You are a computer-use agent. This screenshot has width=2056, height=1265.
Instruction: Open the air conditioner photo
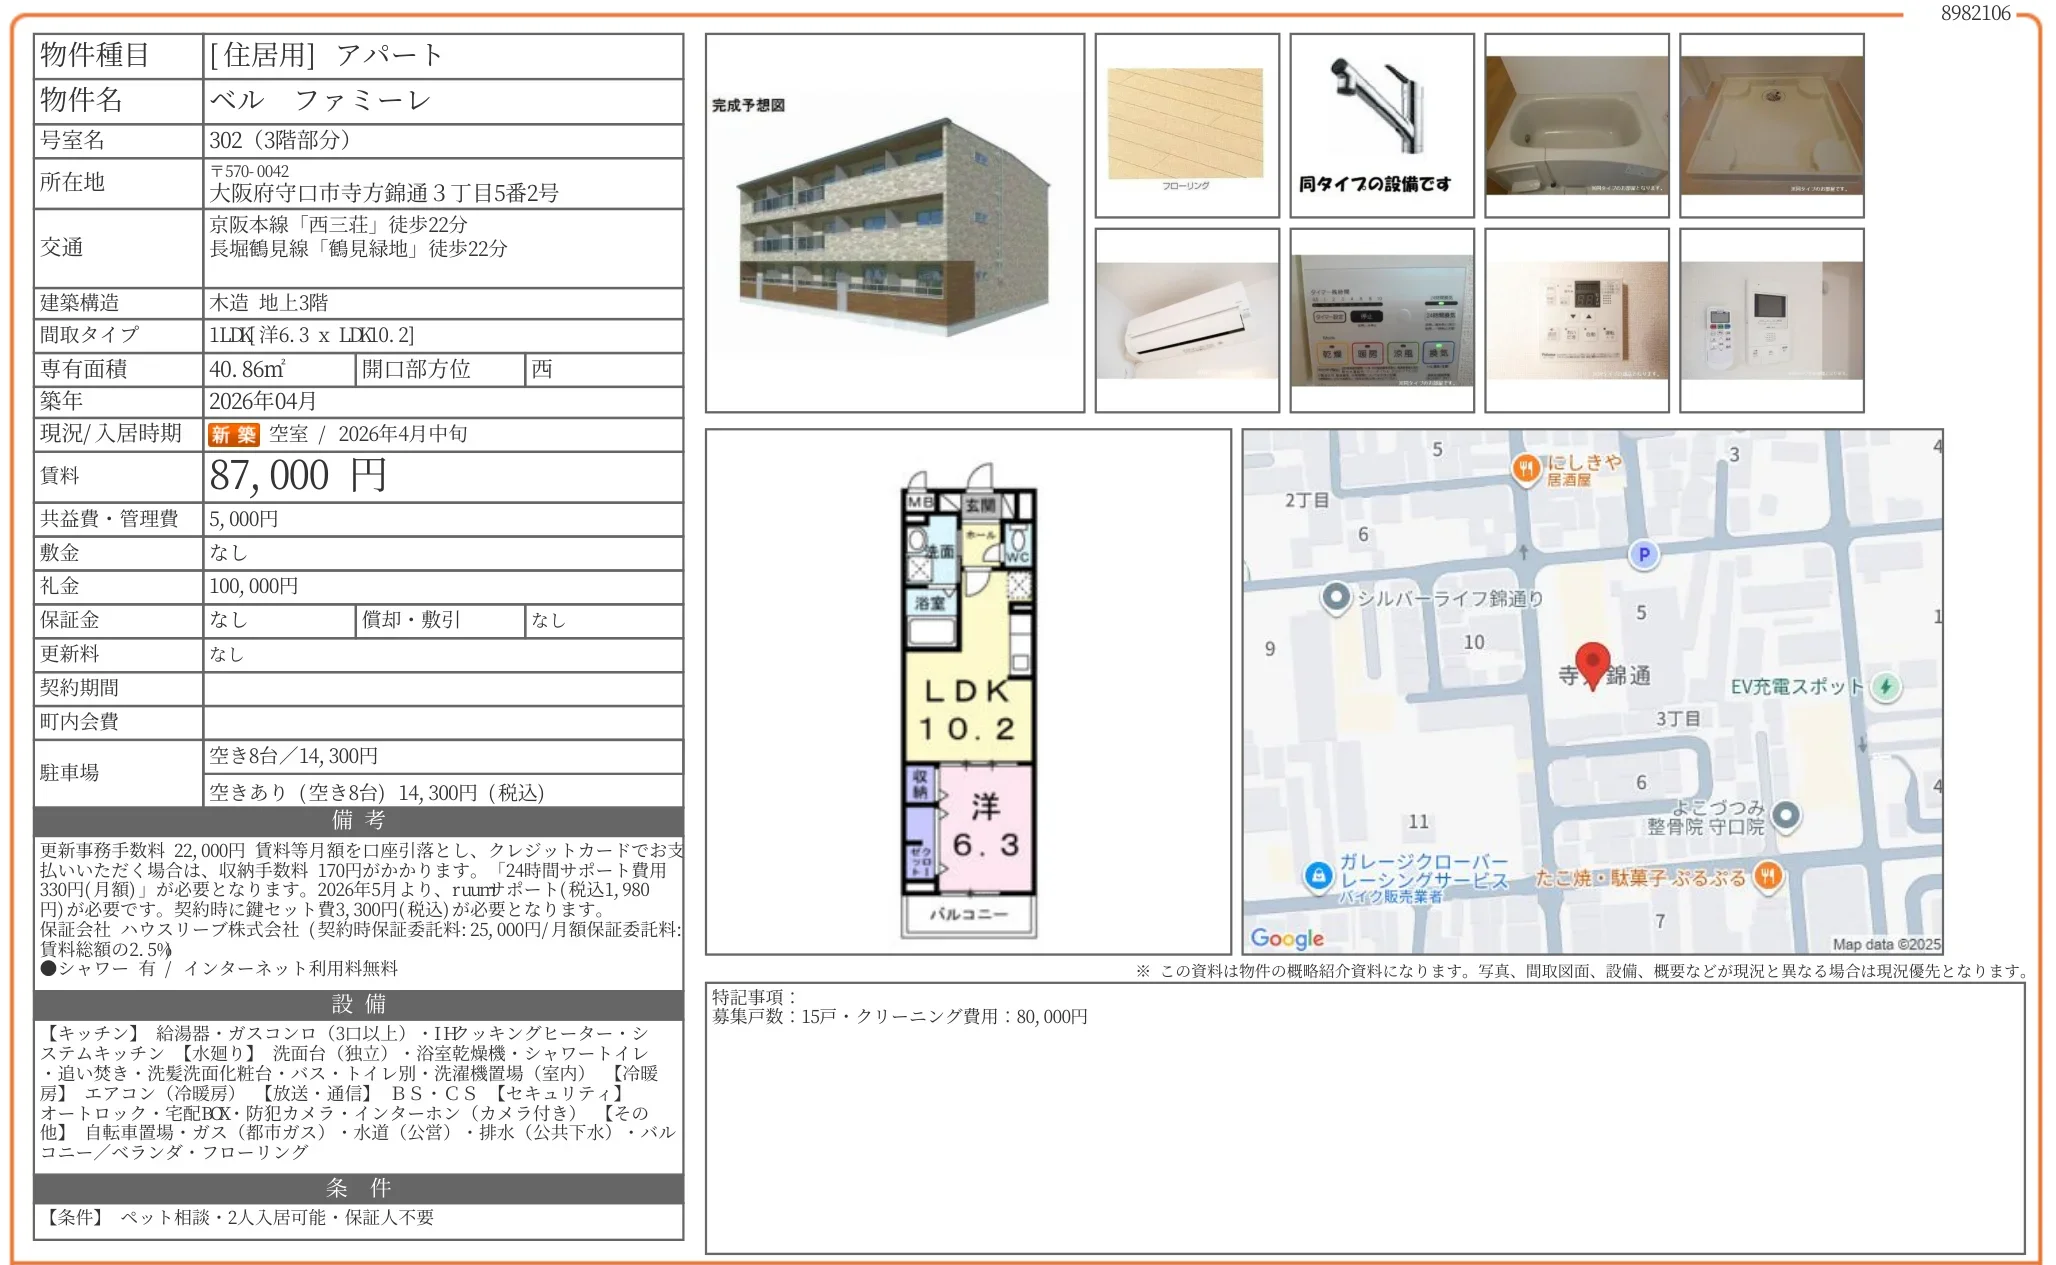(1186, 320)
